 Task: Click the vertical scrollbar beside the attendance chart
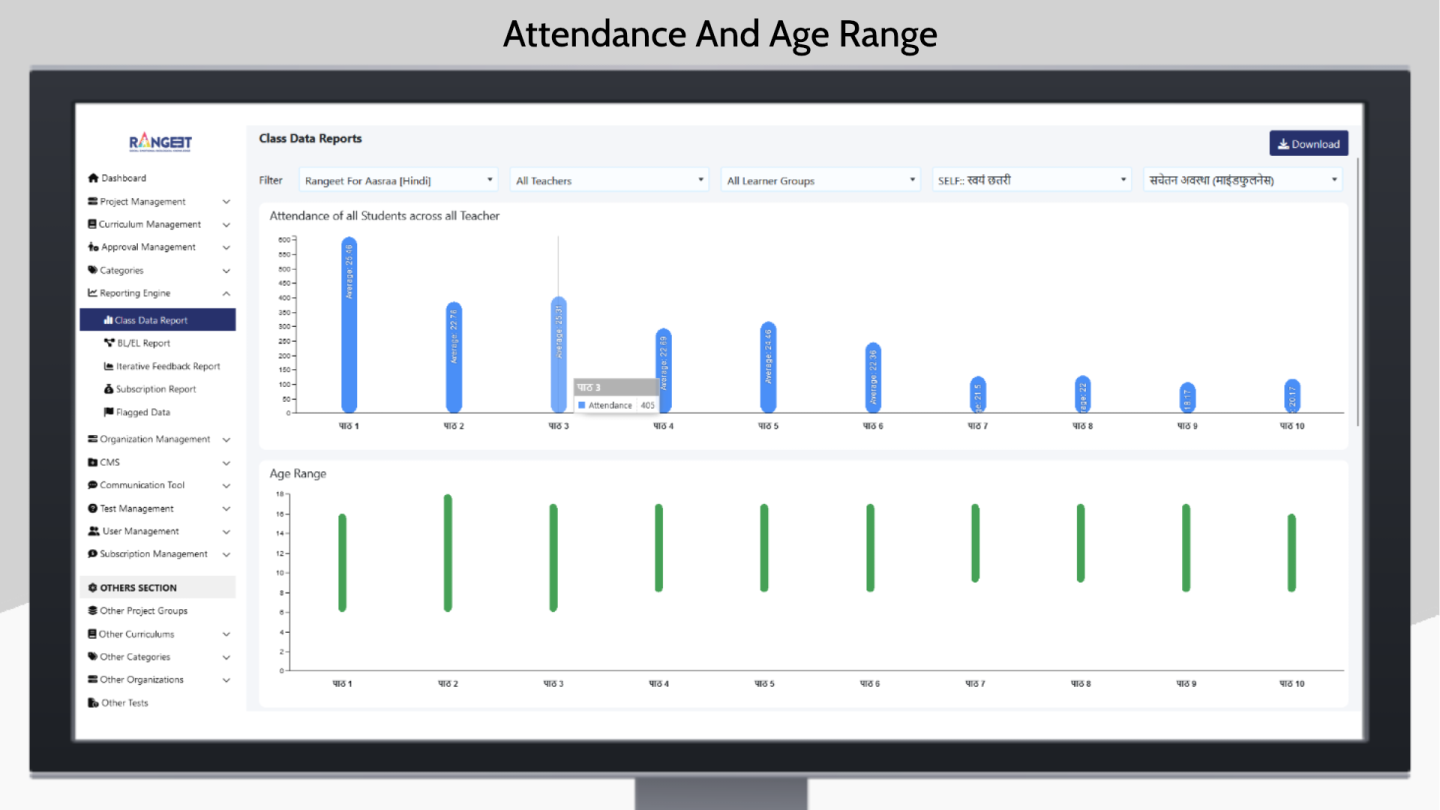1358,290
